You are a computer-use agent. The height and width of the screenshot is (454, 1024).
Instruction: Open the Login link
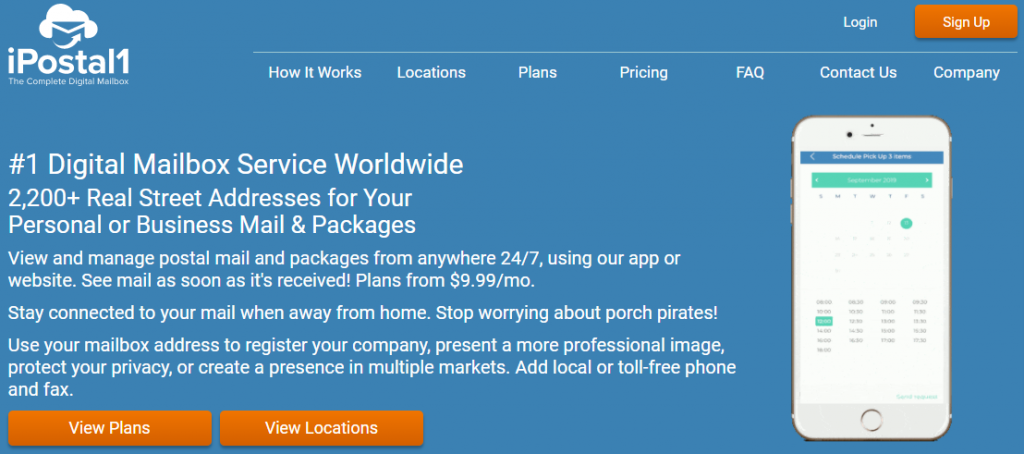859,22
